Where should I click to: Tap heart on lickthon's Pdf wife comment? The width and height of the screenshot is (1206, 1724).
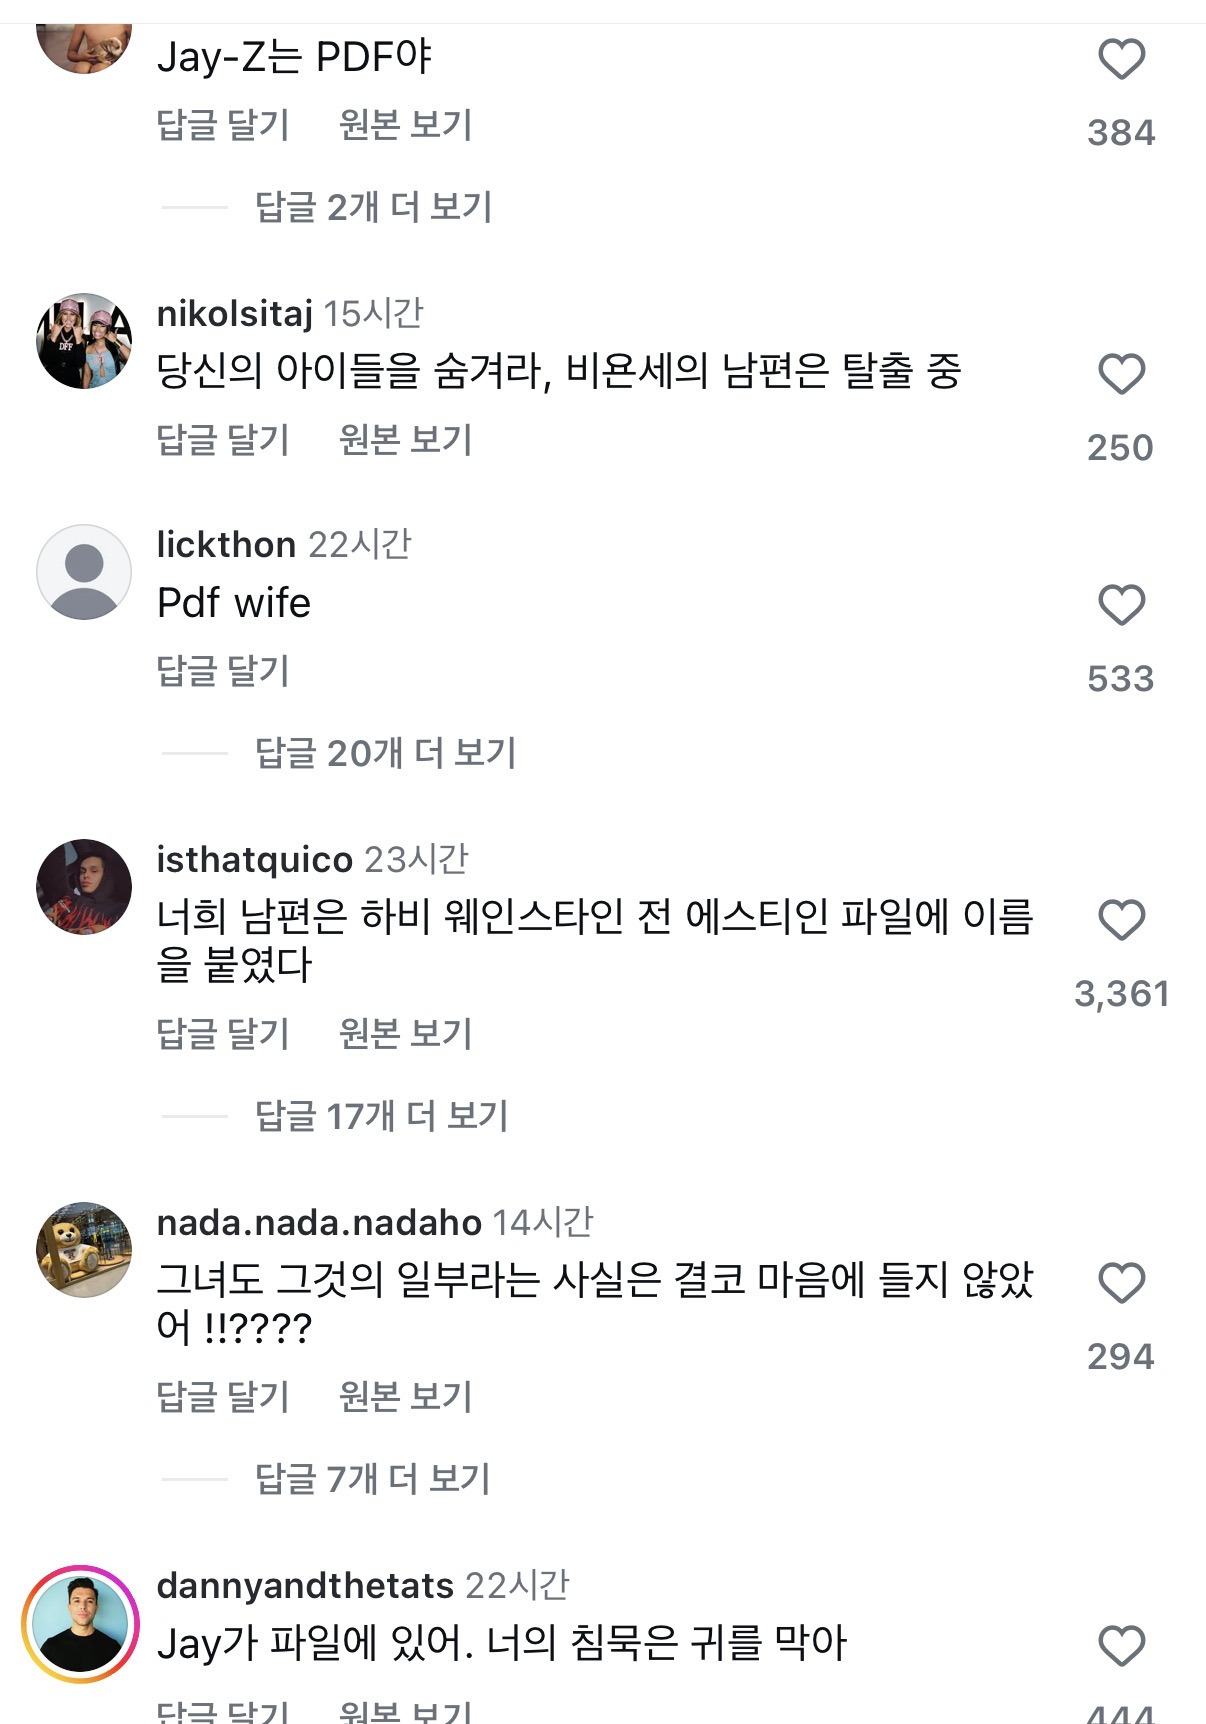click(x=1121, y=605)
